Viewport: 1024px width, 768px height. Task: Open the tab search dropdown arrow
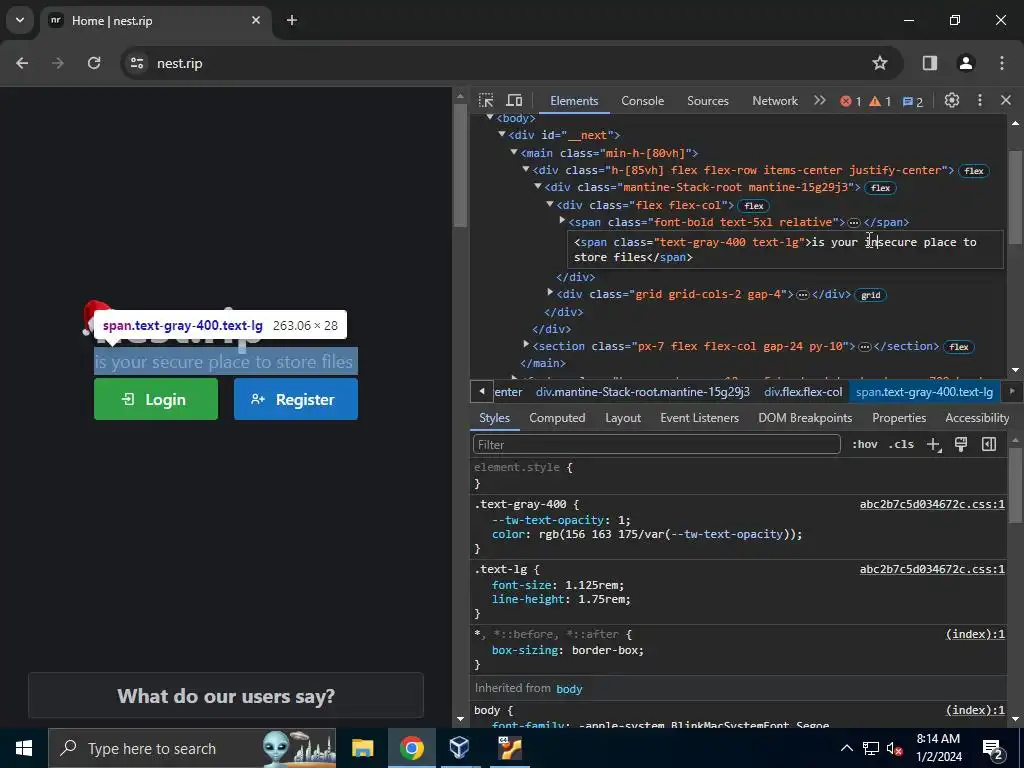coord(20,20)
